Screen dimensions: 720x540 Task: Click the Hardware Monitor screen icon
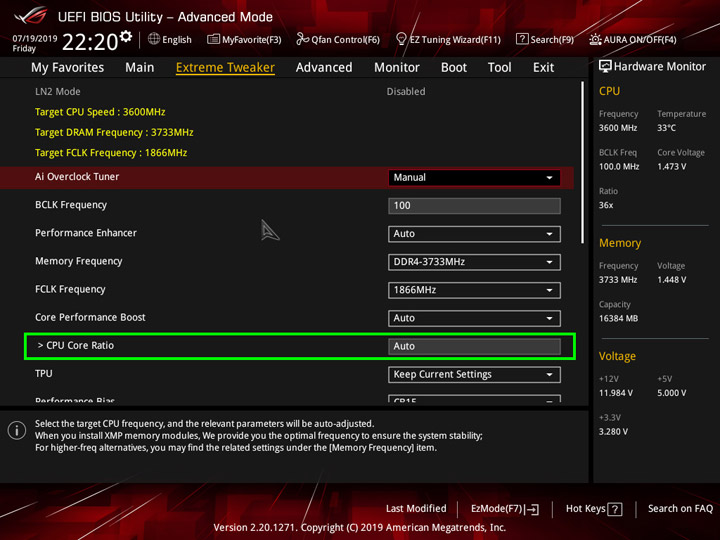605,67
